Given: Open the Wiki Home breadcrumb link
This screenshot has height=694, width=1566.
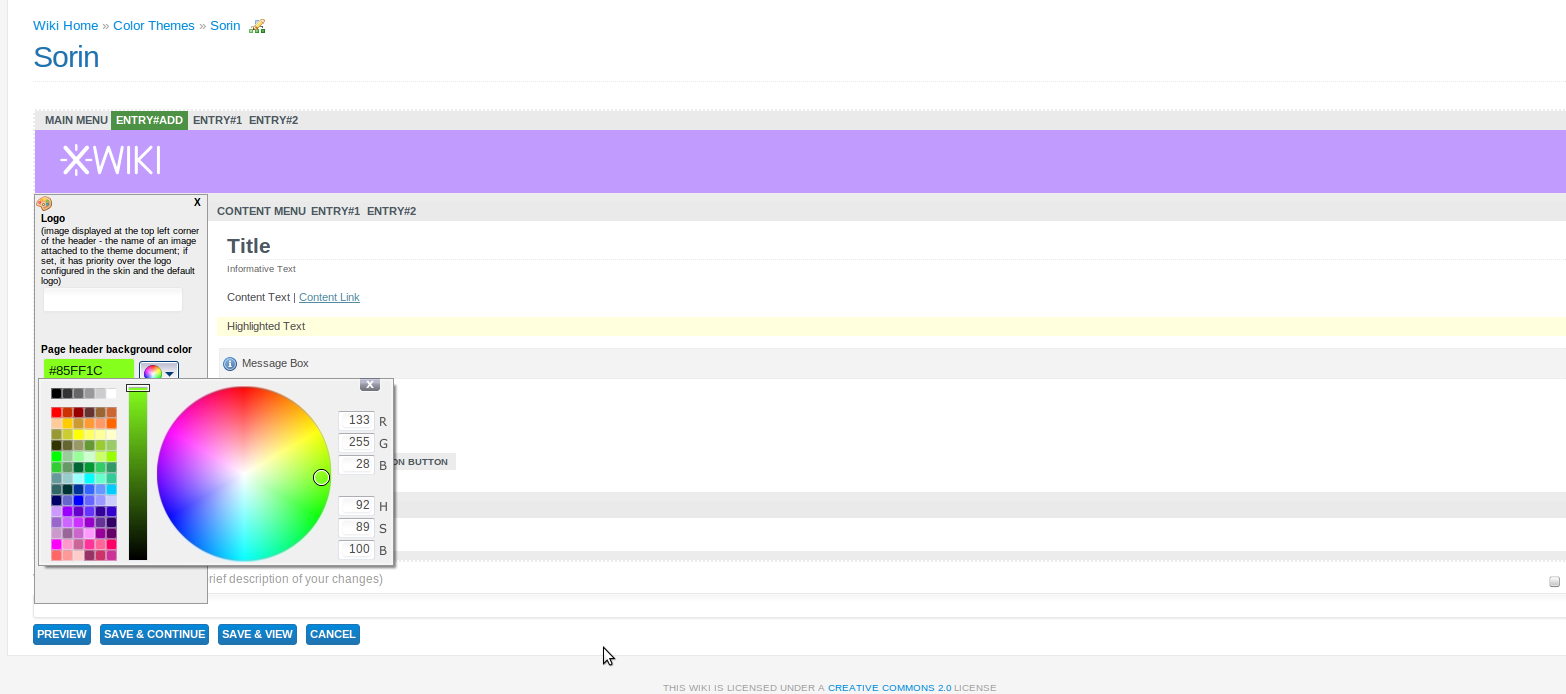Looking at the screenshot, I should point(65,25).
